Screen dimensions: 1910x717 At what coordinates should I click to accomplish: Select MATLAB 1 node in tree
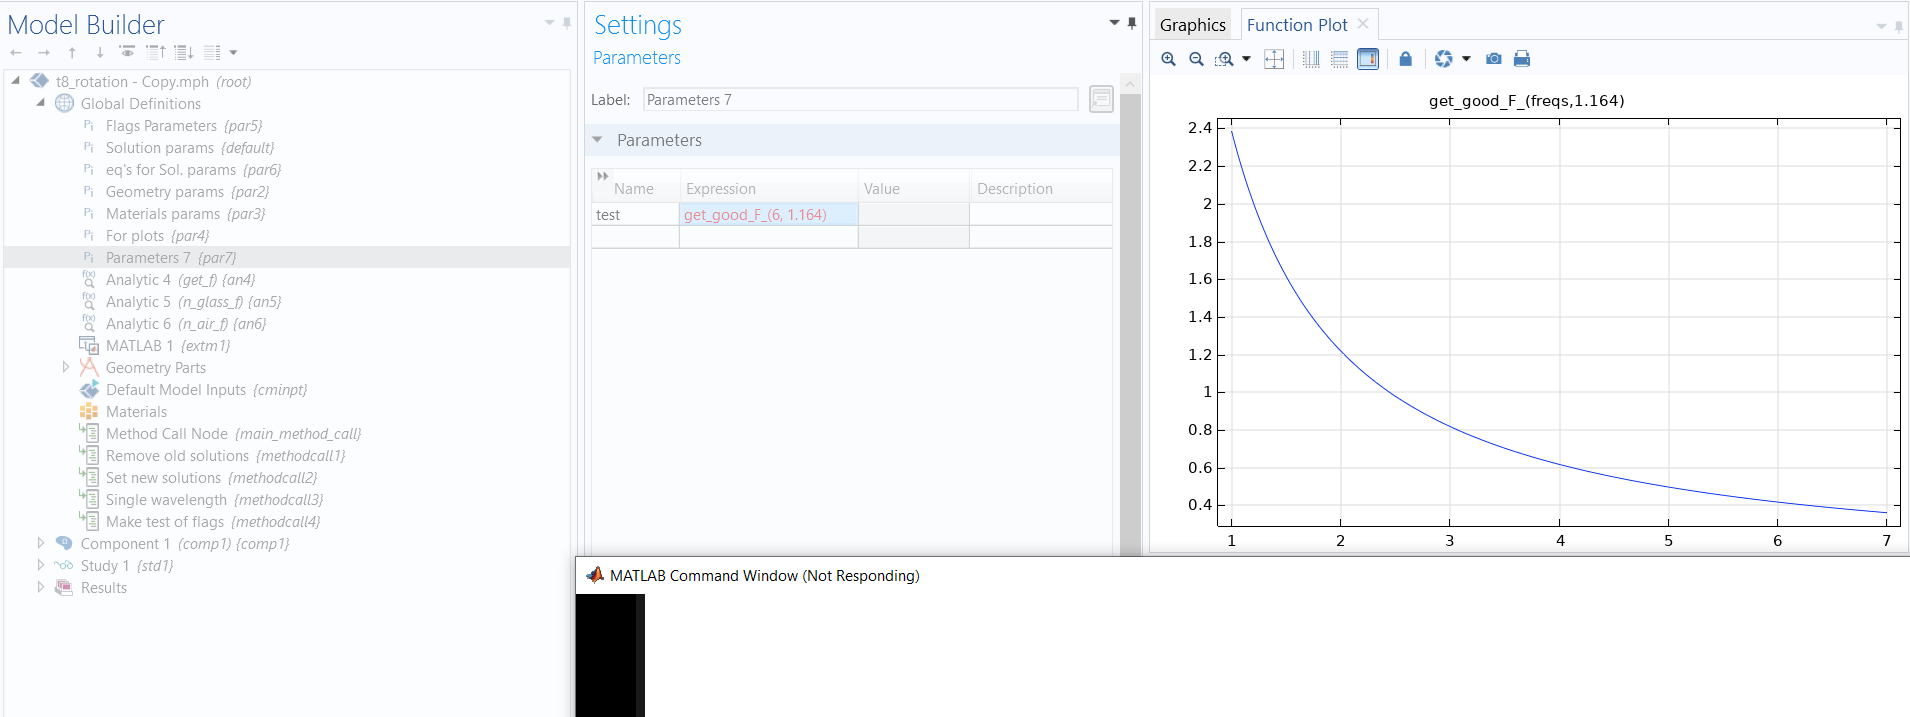pos(140,346)
